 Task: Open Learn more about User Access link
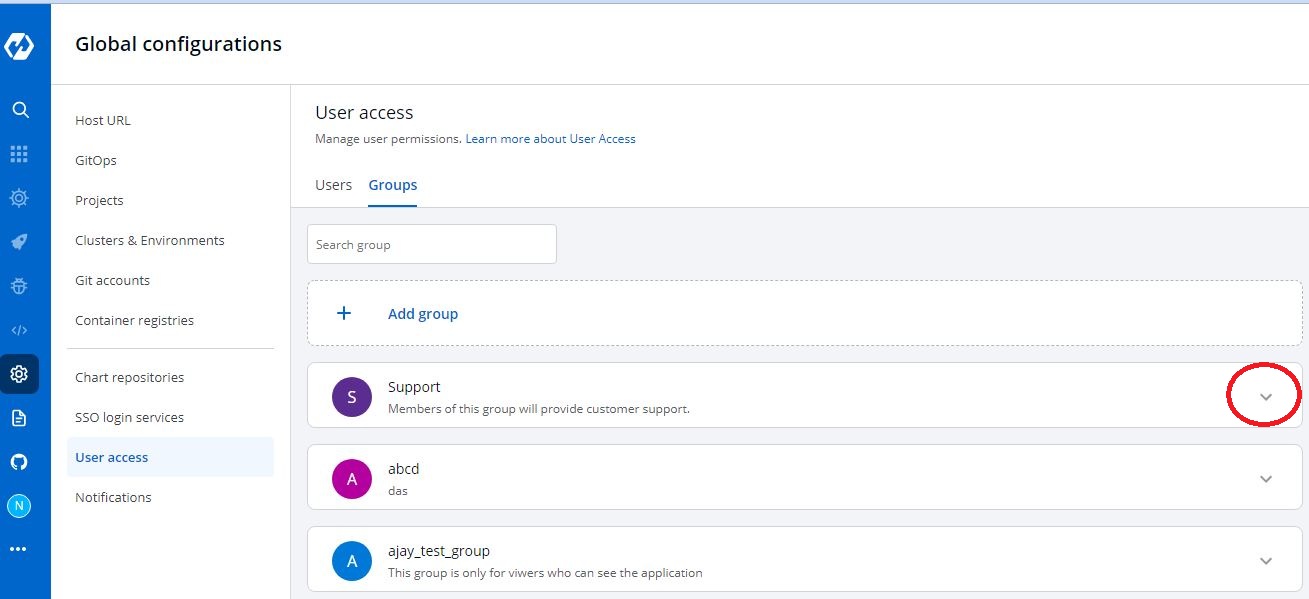(x=550, y=139)
